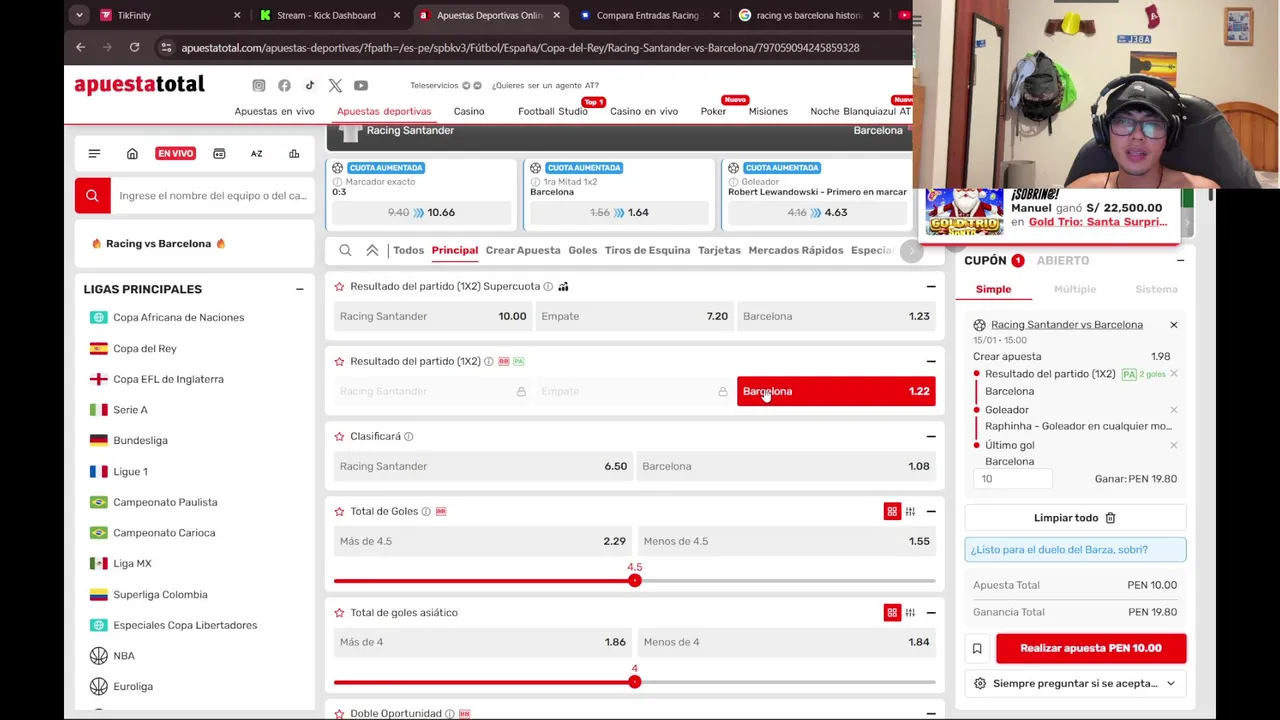Screen dimensions: 1280x720
Task: Click the collapse-all double chevron icon
Action: click(372, 250)
